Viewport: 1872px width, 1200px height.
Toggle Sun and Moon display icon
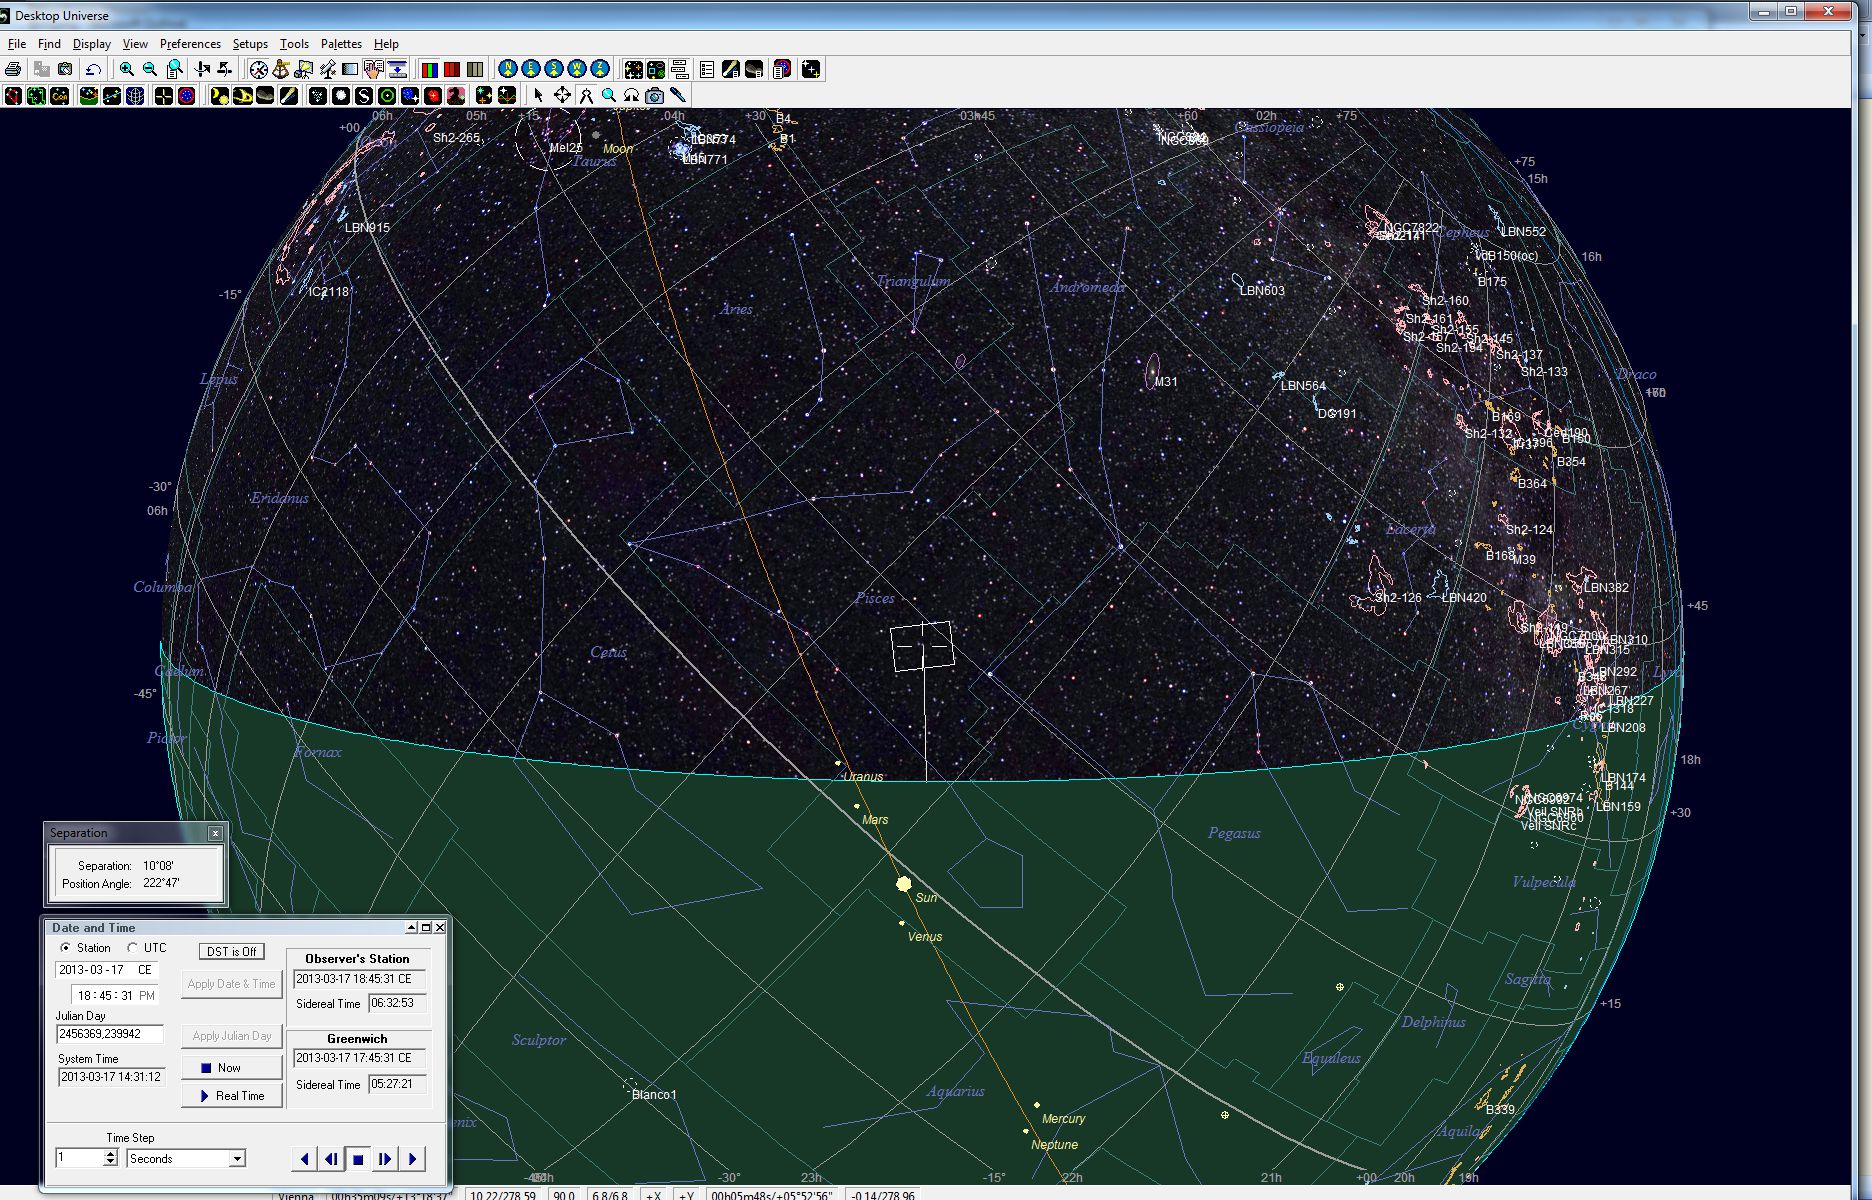[219, 95]
